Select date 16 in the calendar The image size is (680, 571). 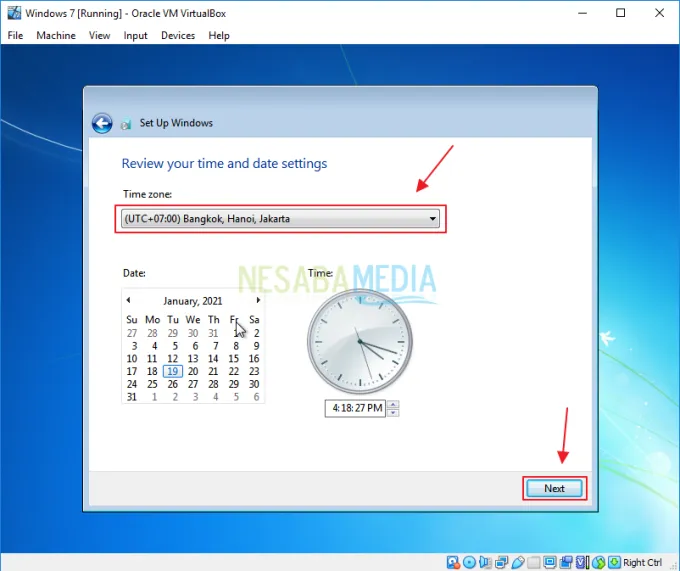pyautogui.click(x=254, y=359)
